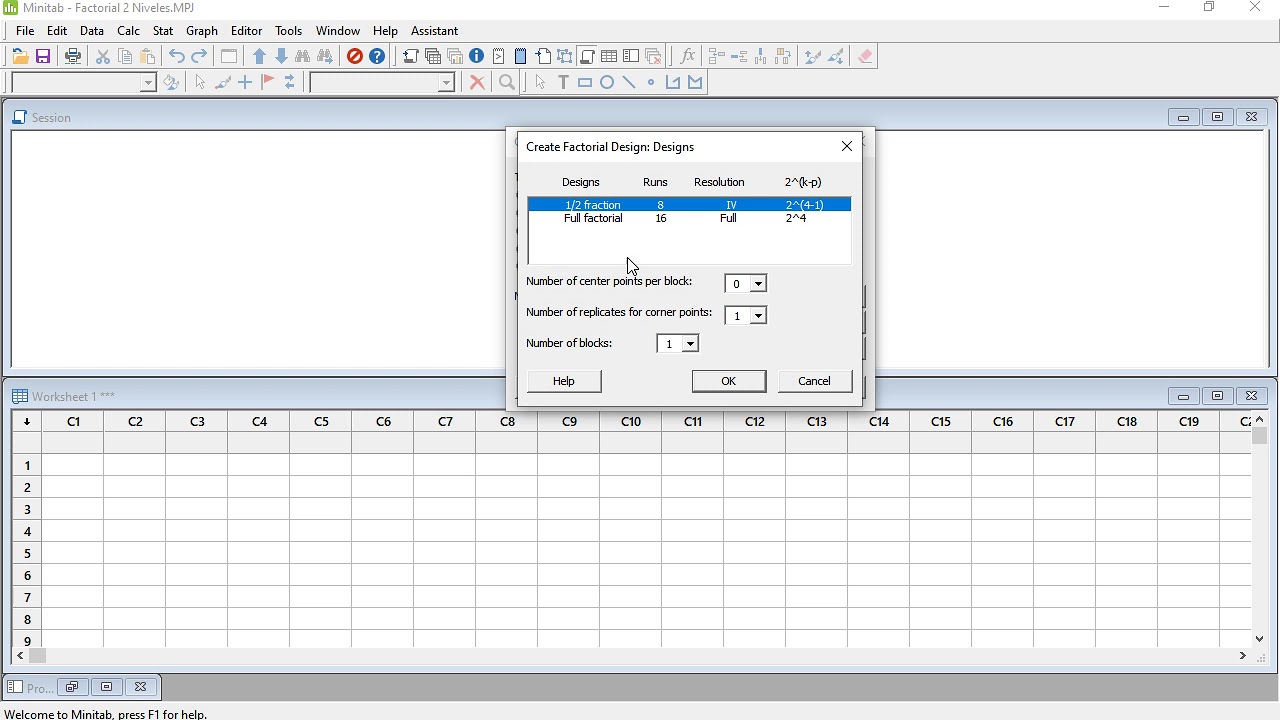This screenshot has height=720, width=1280.
Task: Click worksheet vertical scrollbar down arrow
Action: [1260, 639]
